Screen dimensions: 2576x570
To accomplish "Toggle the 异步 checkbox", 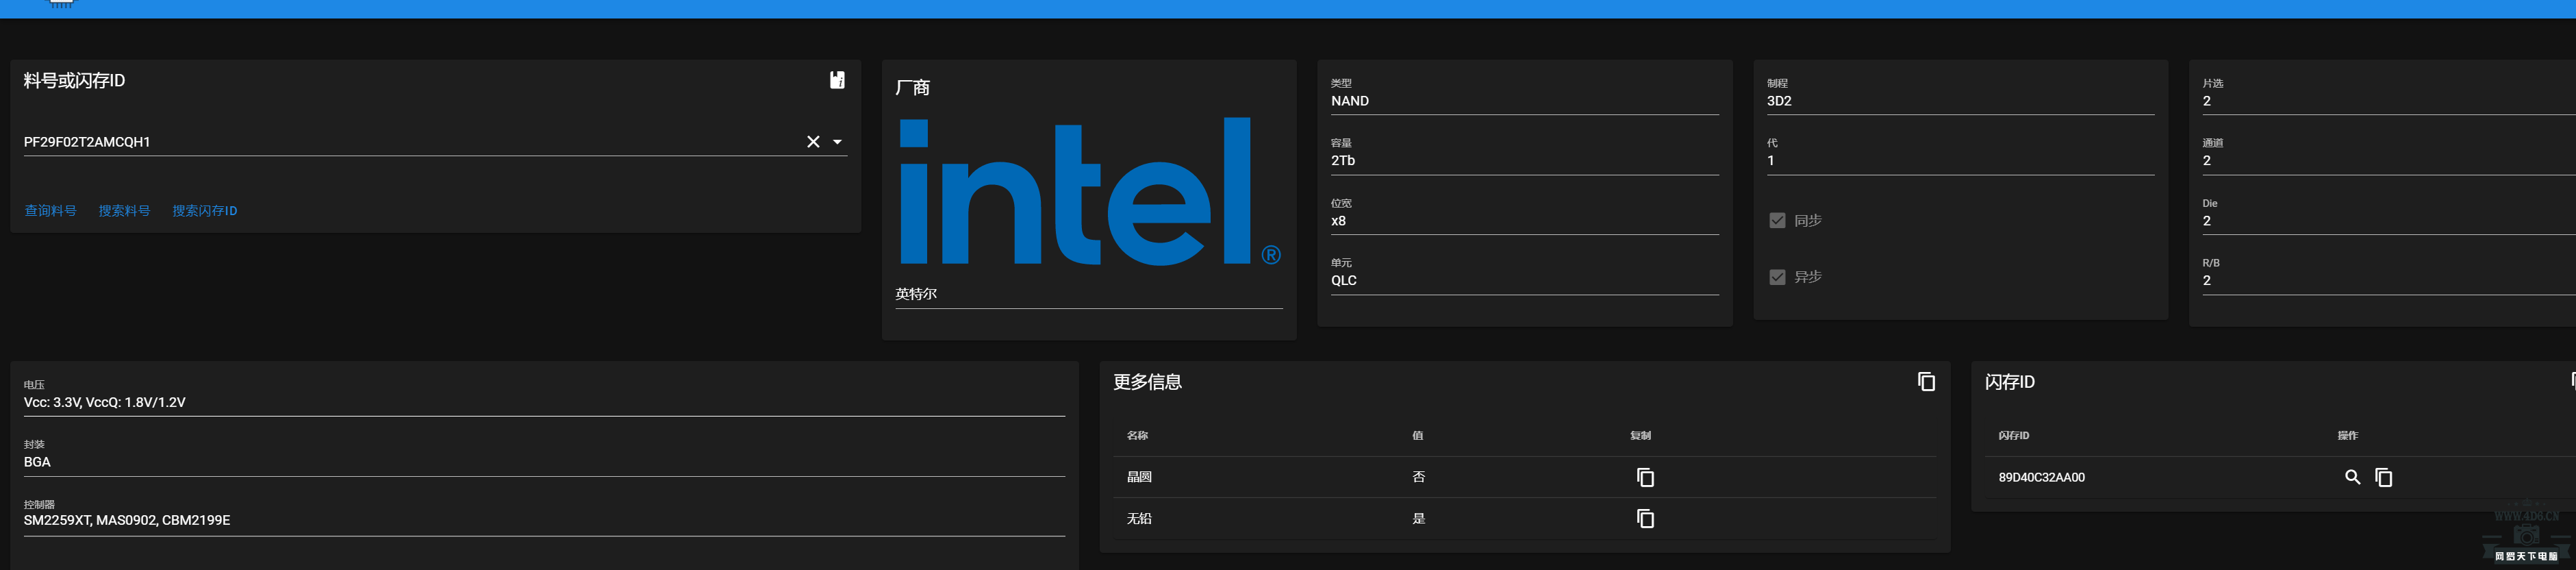I will 1777,277.
